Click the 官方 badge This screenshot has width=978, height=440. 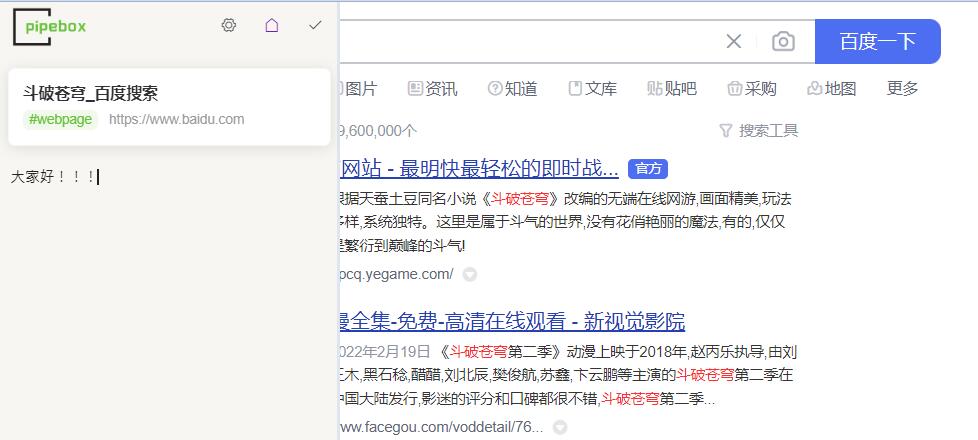click(x=648, y=169)
